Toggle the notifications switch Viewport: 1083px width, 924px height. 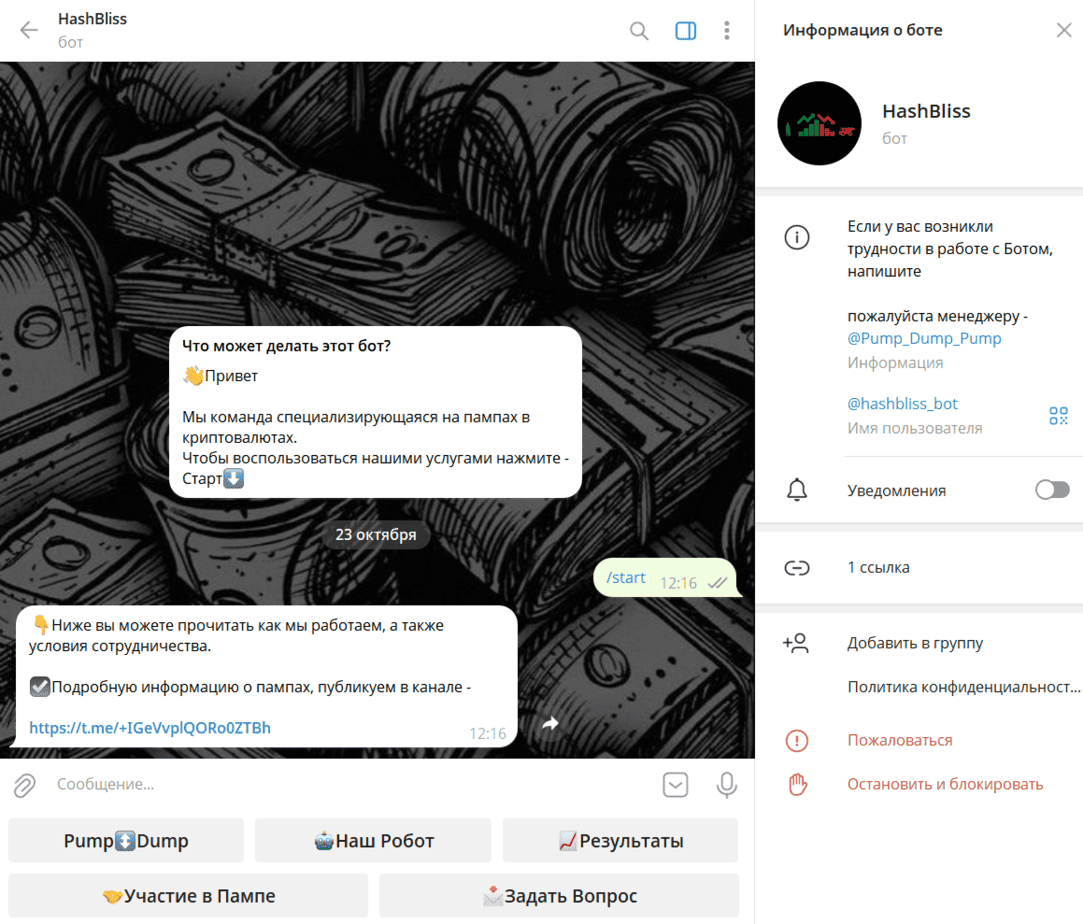1051,490
